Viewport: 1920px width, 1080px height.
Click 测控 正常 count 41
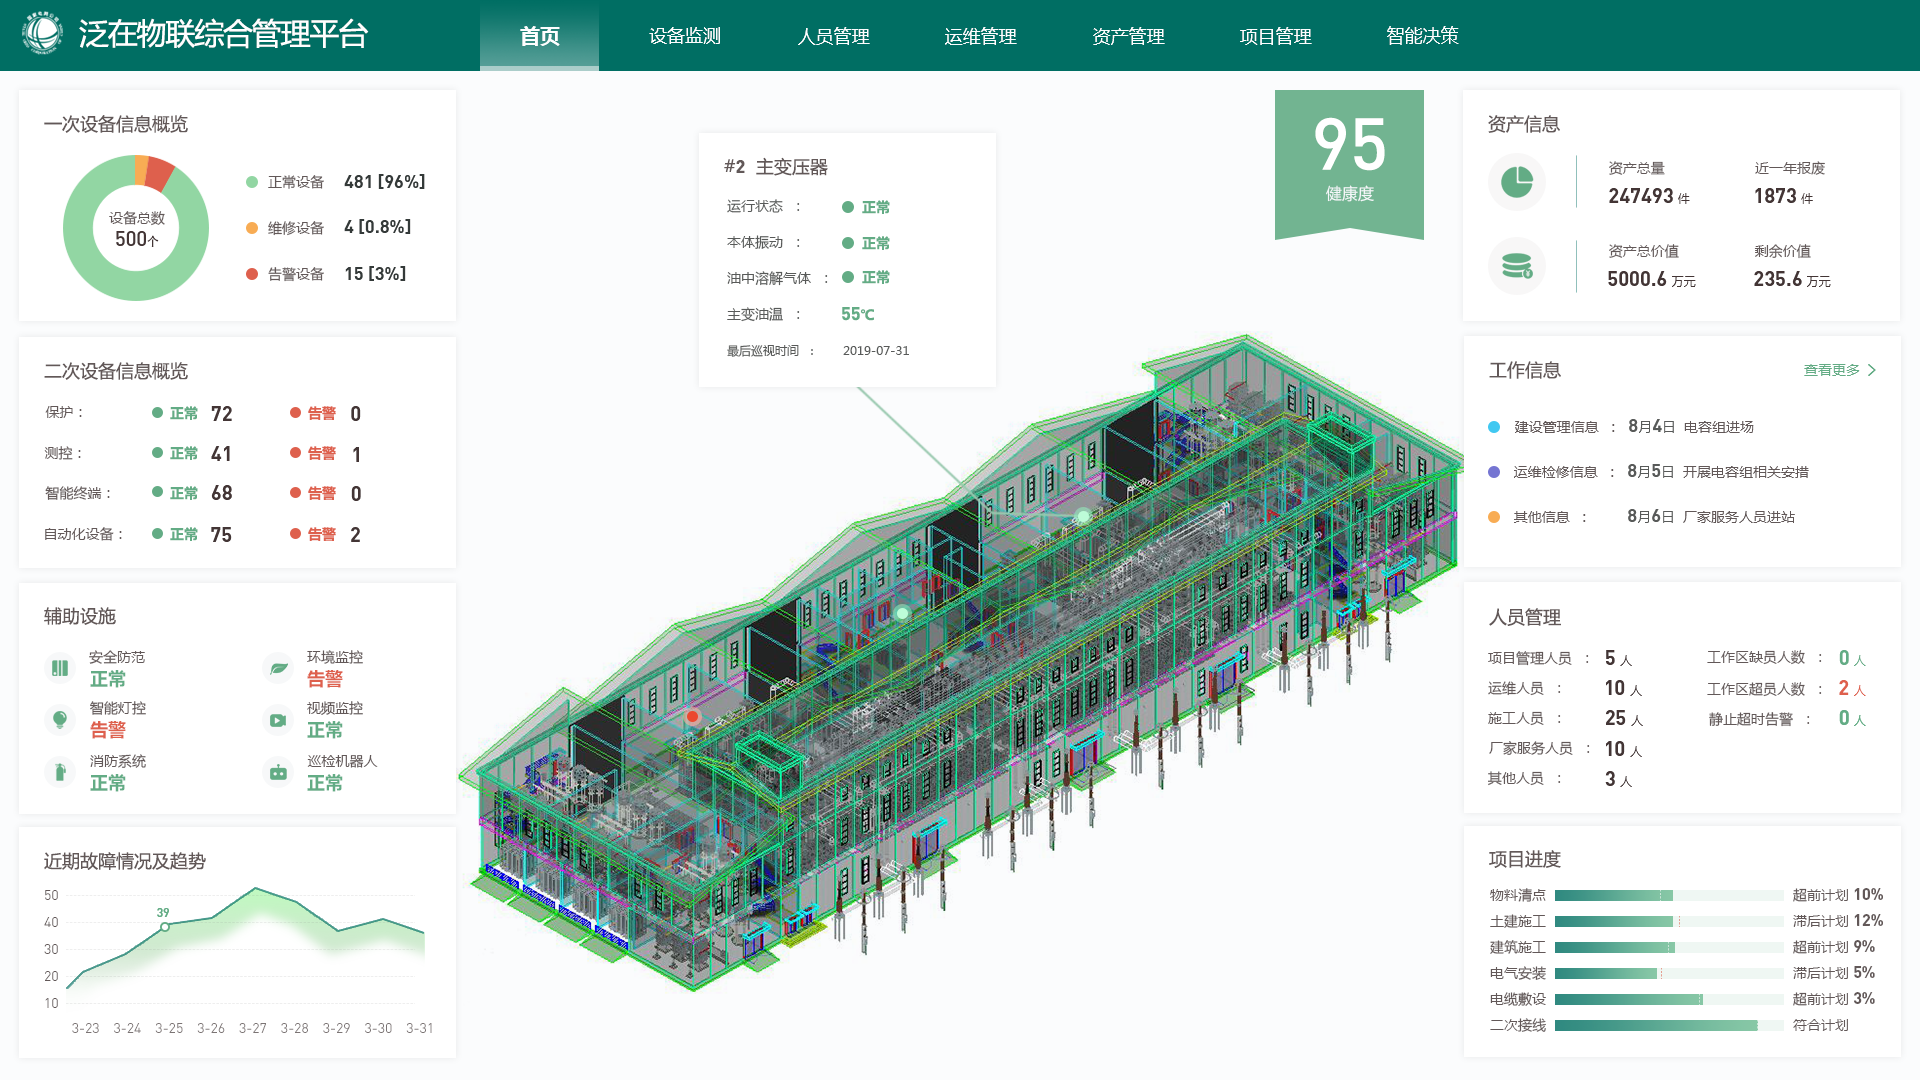coord(221,454)
